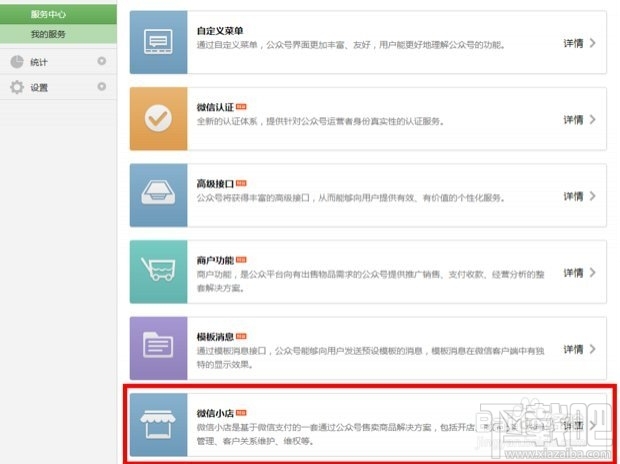Click the new badge beside 商户功能

(241, 259)
